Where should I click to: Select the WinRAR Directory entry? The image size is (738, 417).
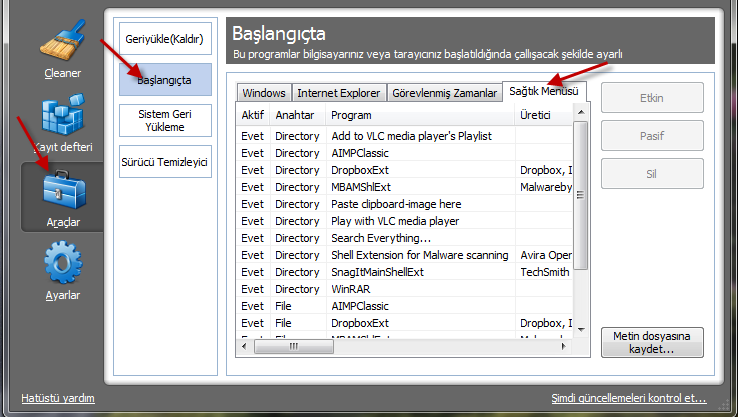348,288
